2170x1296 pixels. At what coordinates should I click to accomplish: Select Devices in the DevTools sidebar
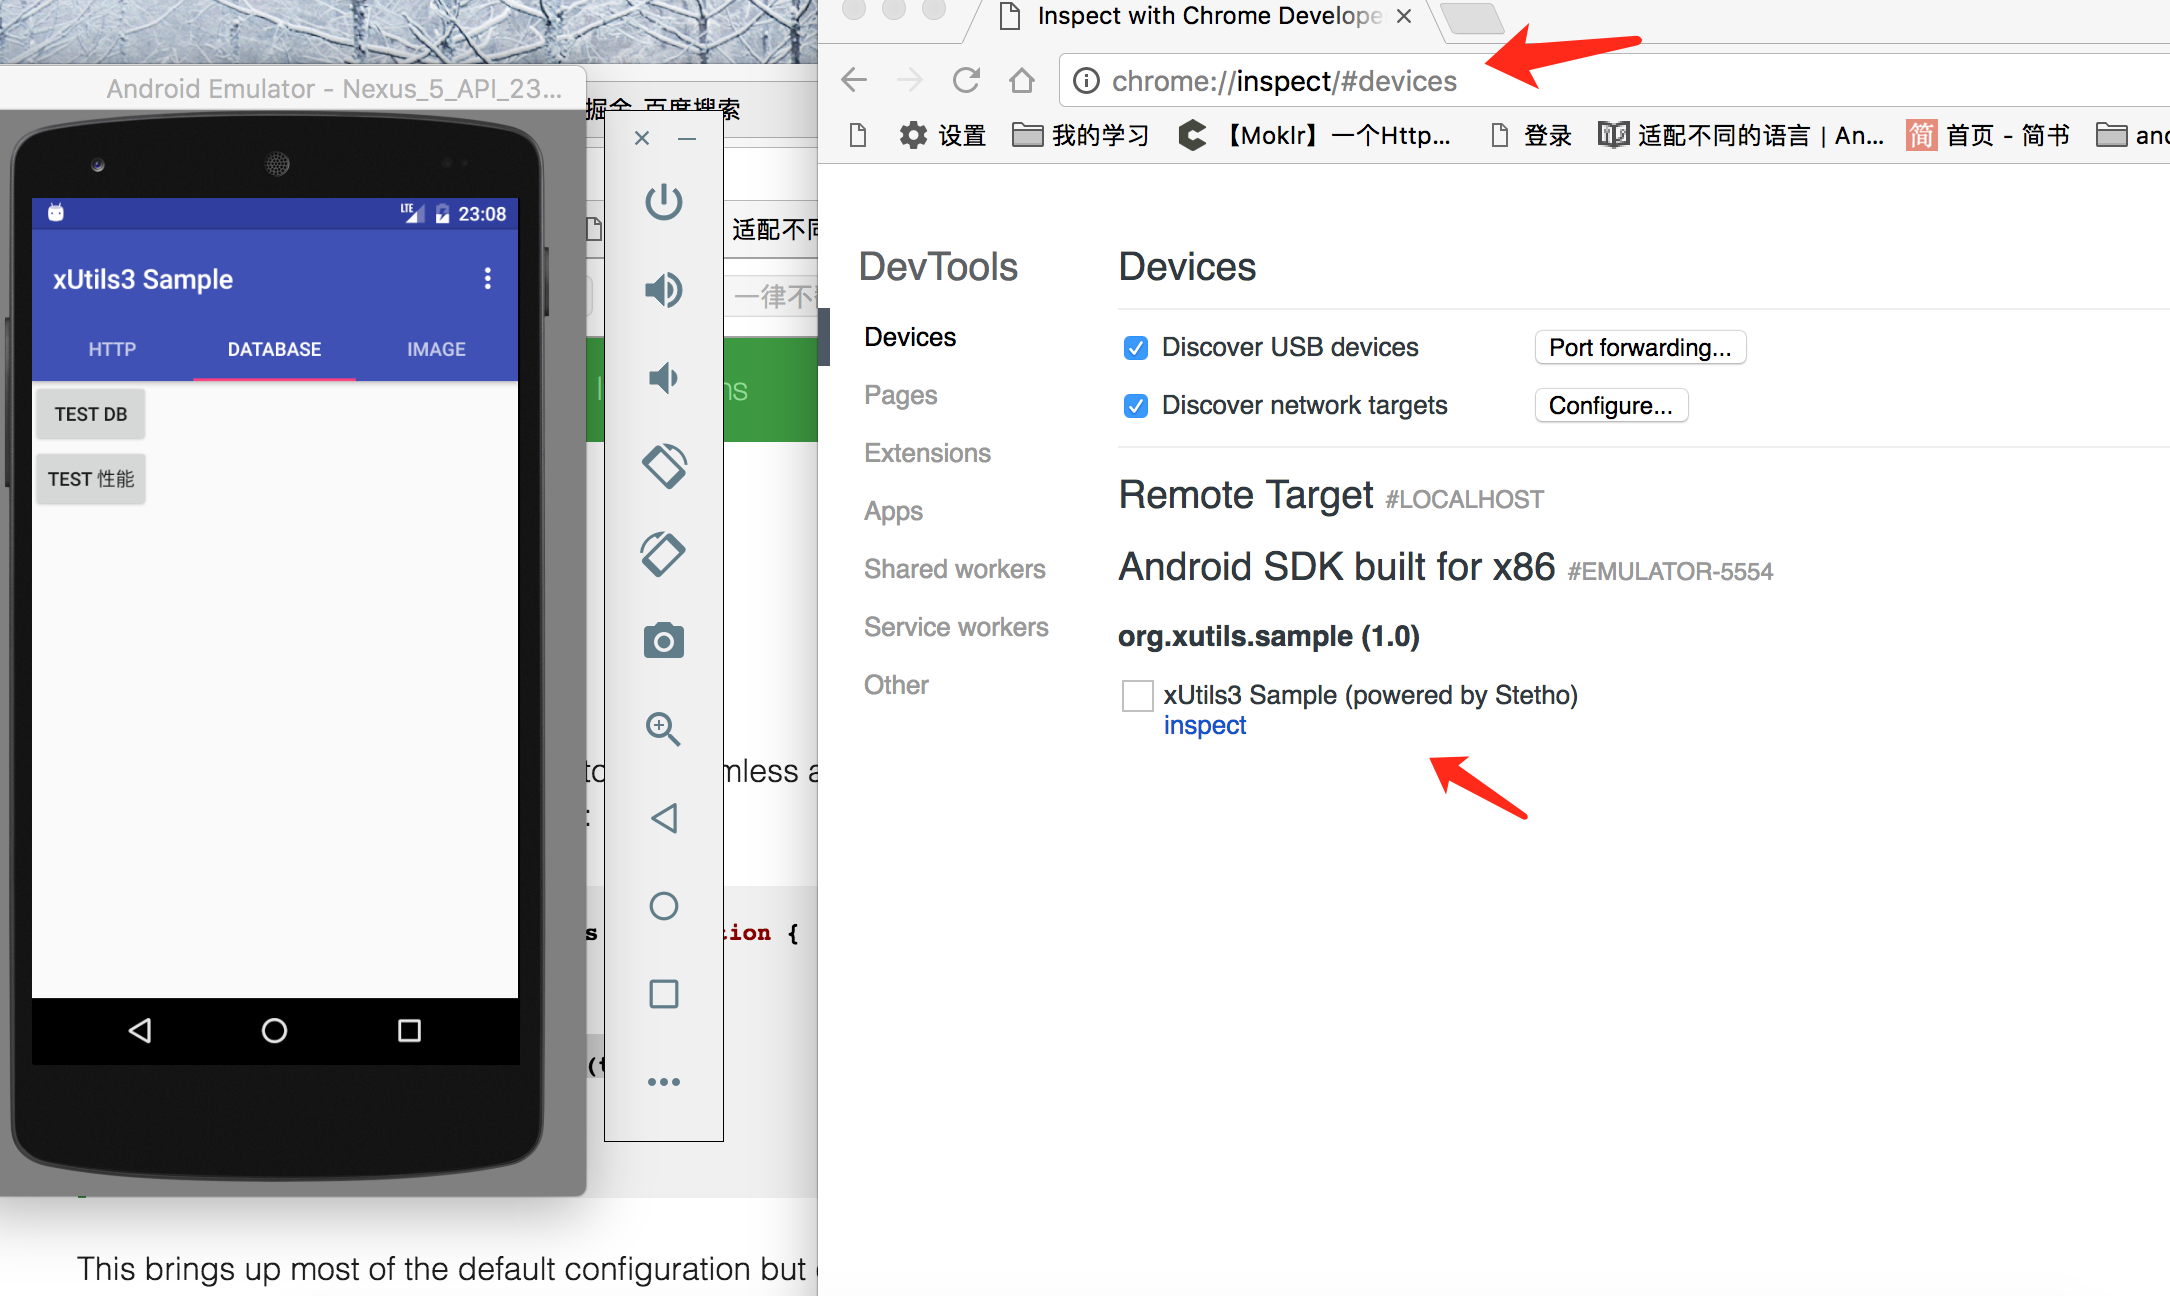(x=910, y=337)
